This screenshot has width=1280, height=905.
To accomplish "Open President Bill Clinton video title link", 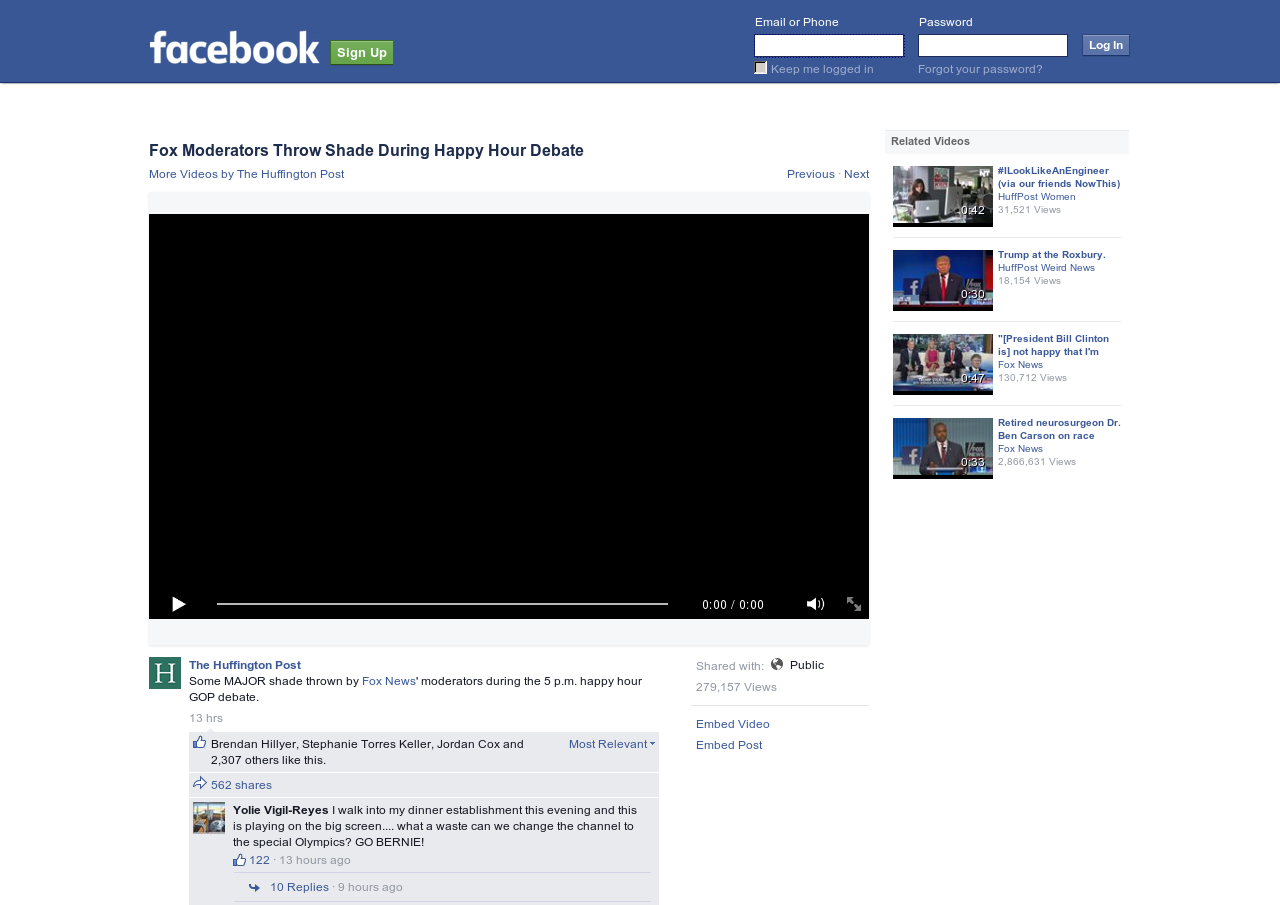I will coord(1054,345).
